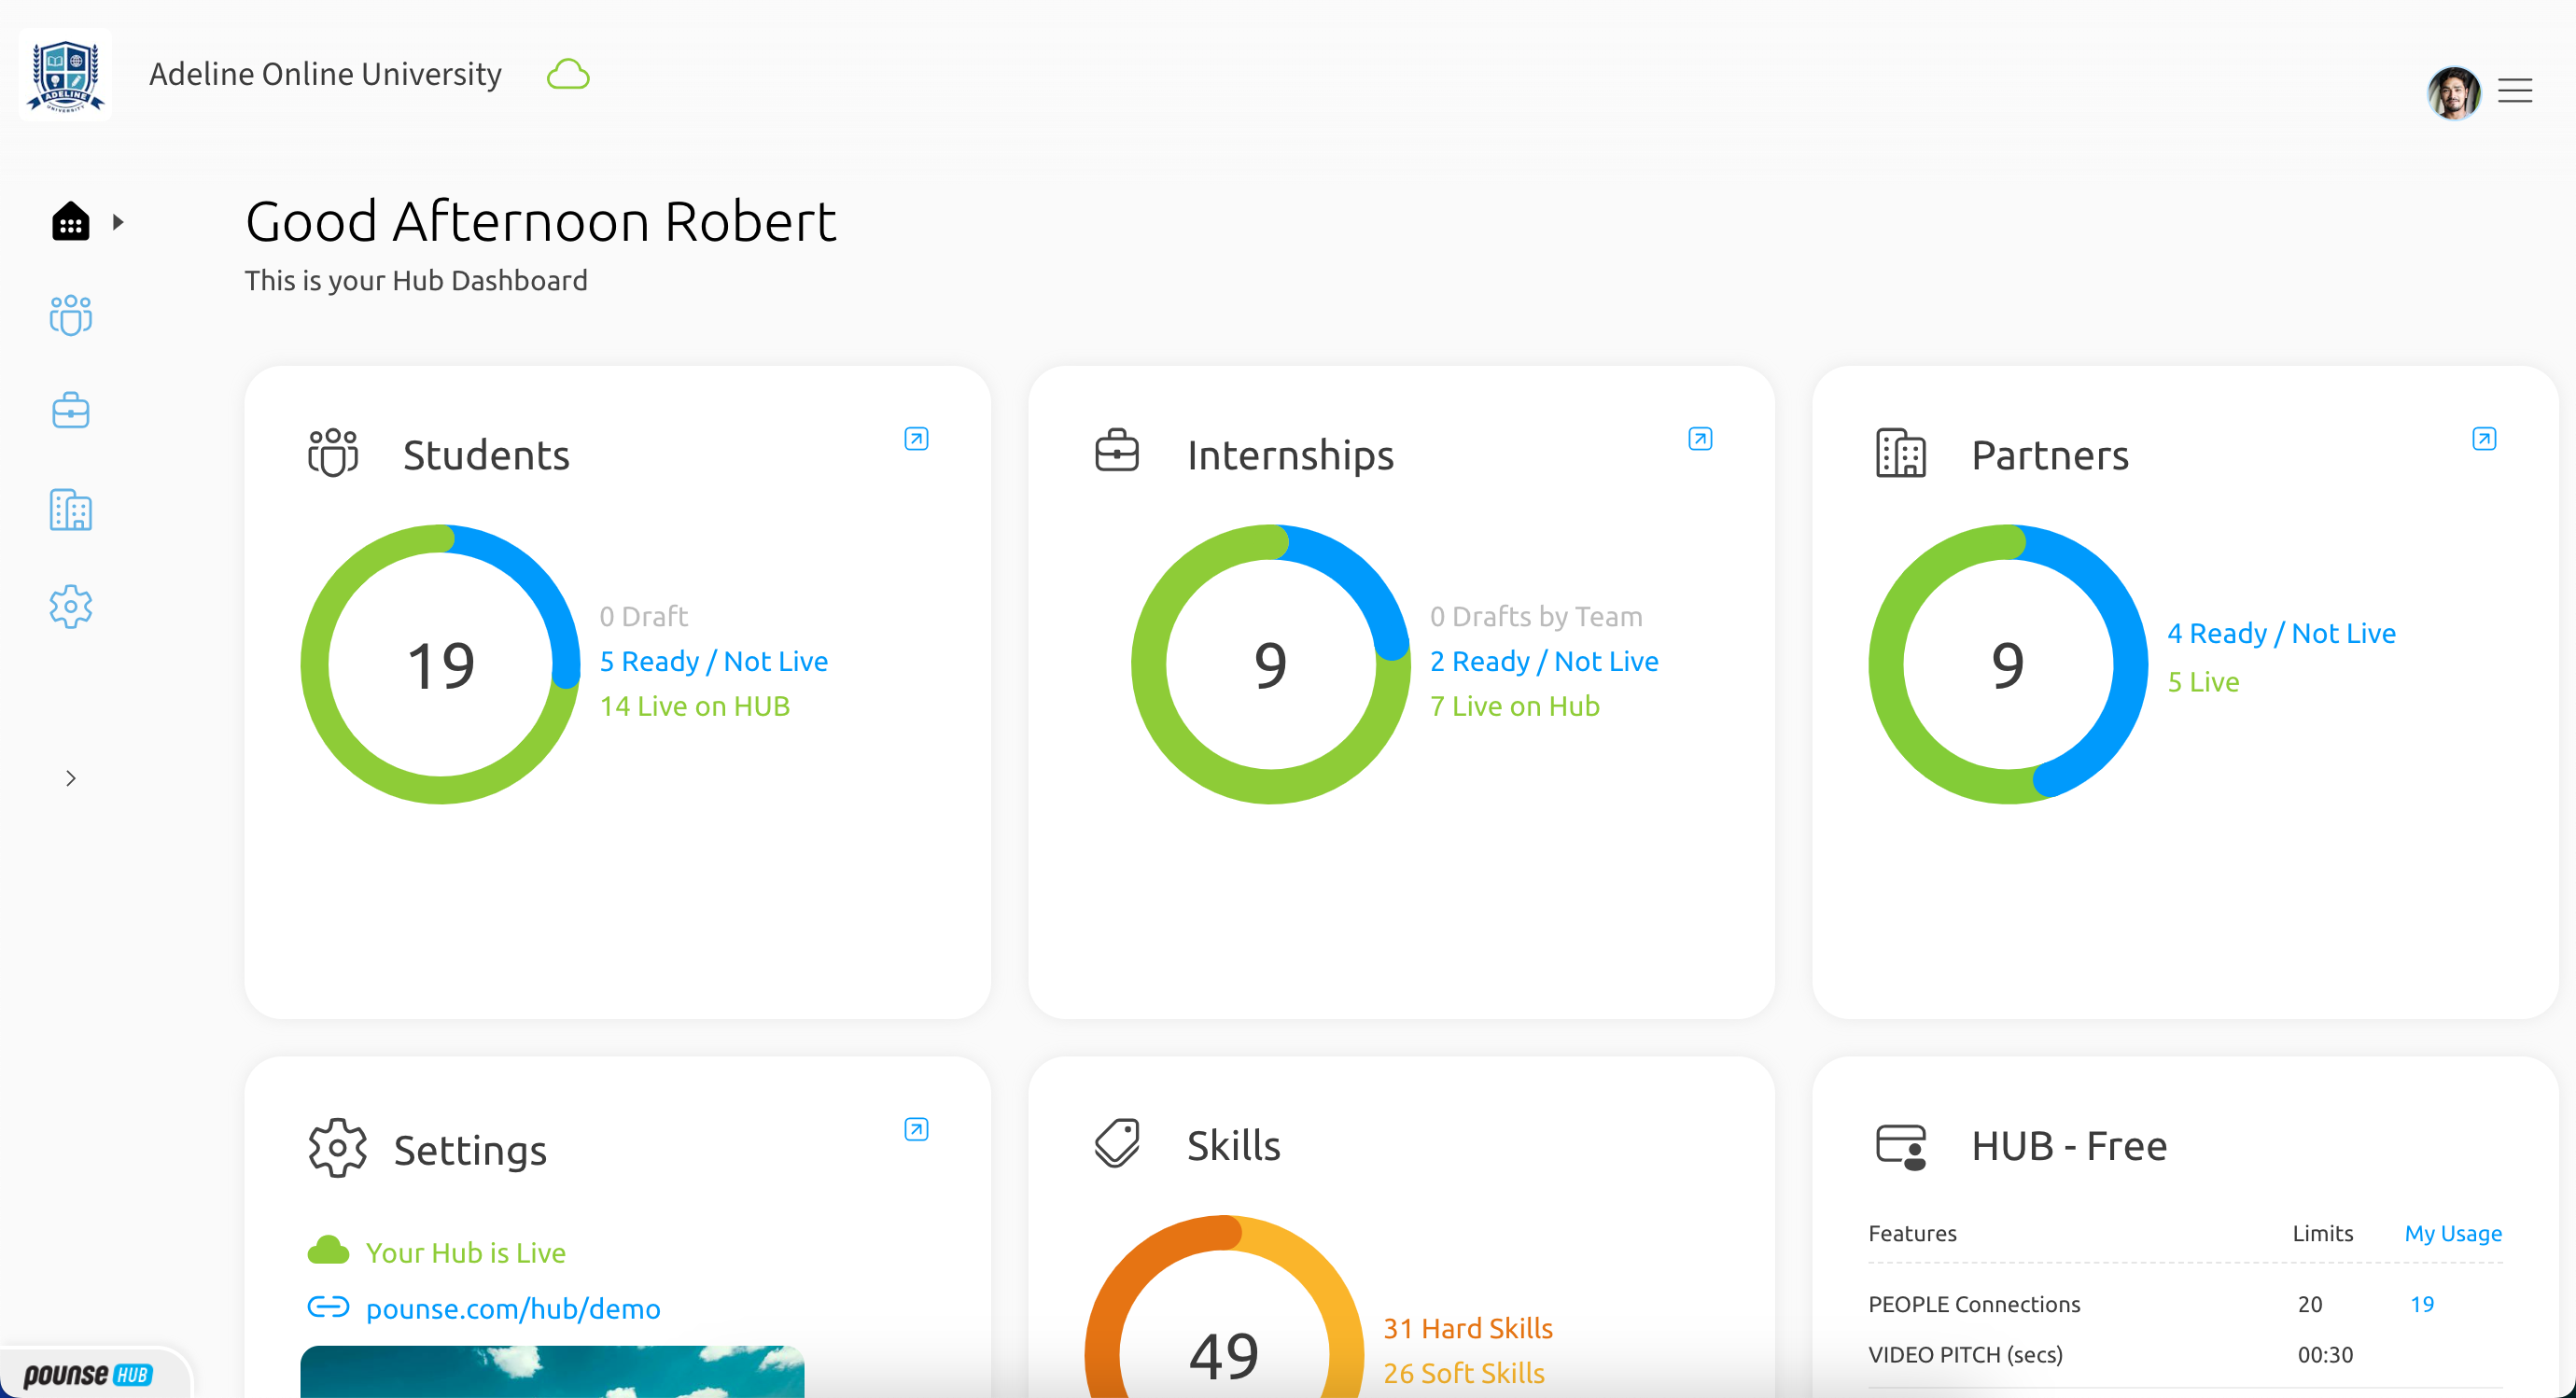The height and width of the screenshot is (1398, 2576).
Task: Click 31 Hard Skills label
Action: (1468, 1328)
